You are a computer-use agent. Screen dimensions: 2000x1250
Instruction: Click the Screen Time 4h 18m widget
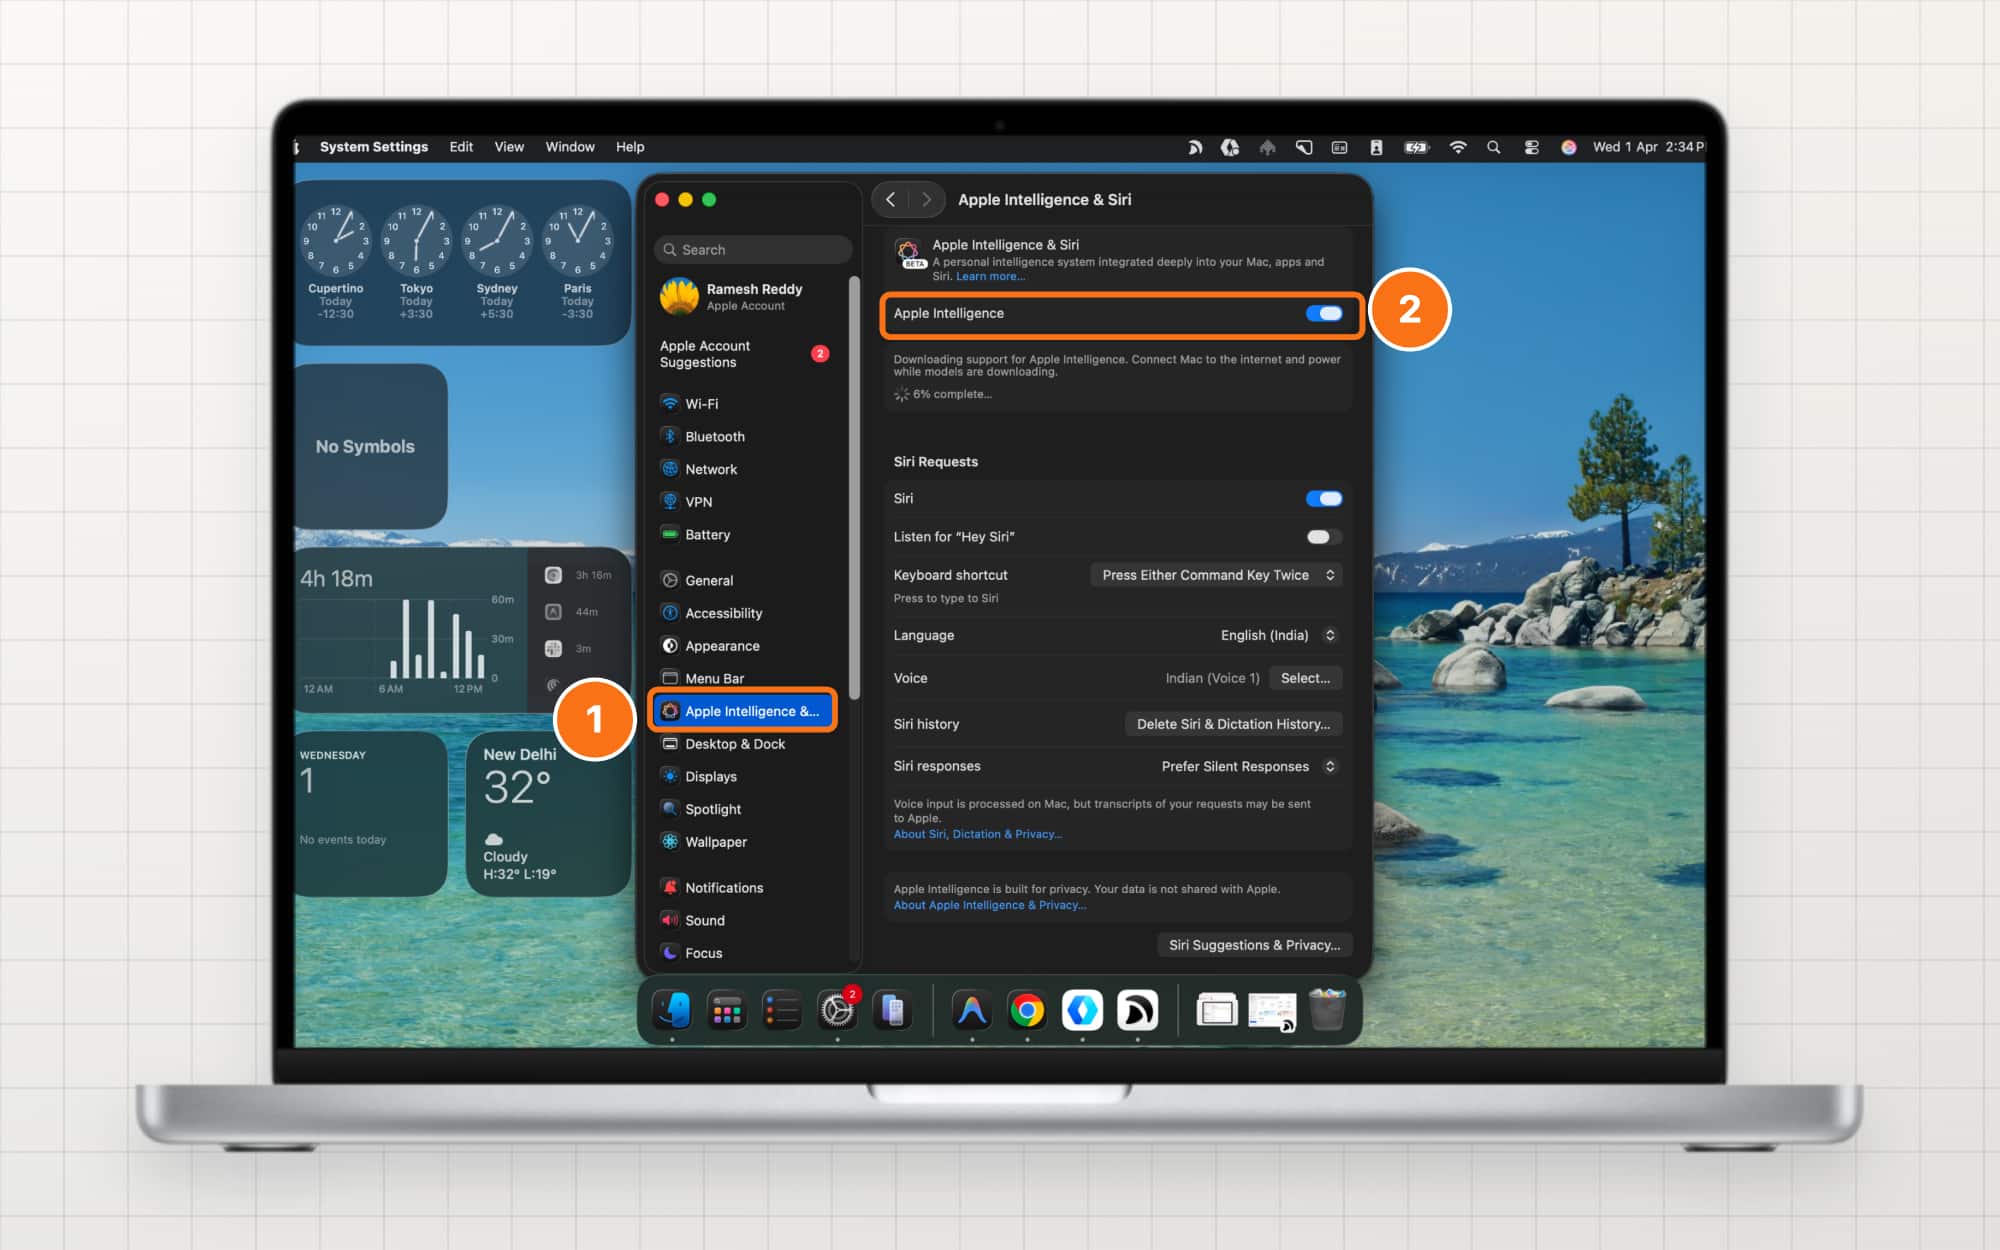pyautogui.click(x=462, y=630)
